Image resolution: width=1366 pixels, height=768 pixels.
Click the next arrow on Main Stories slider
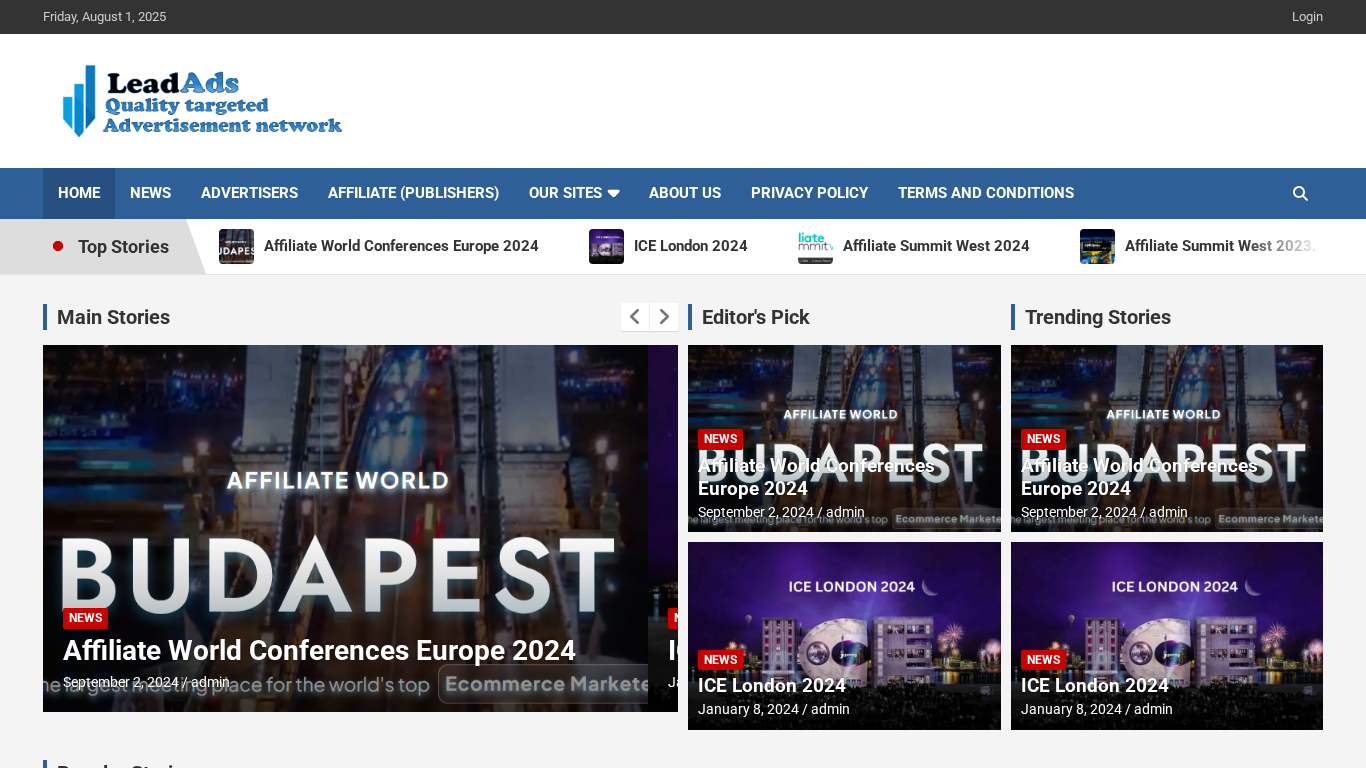(663, 316)
